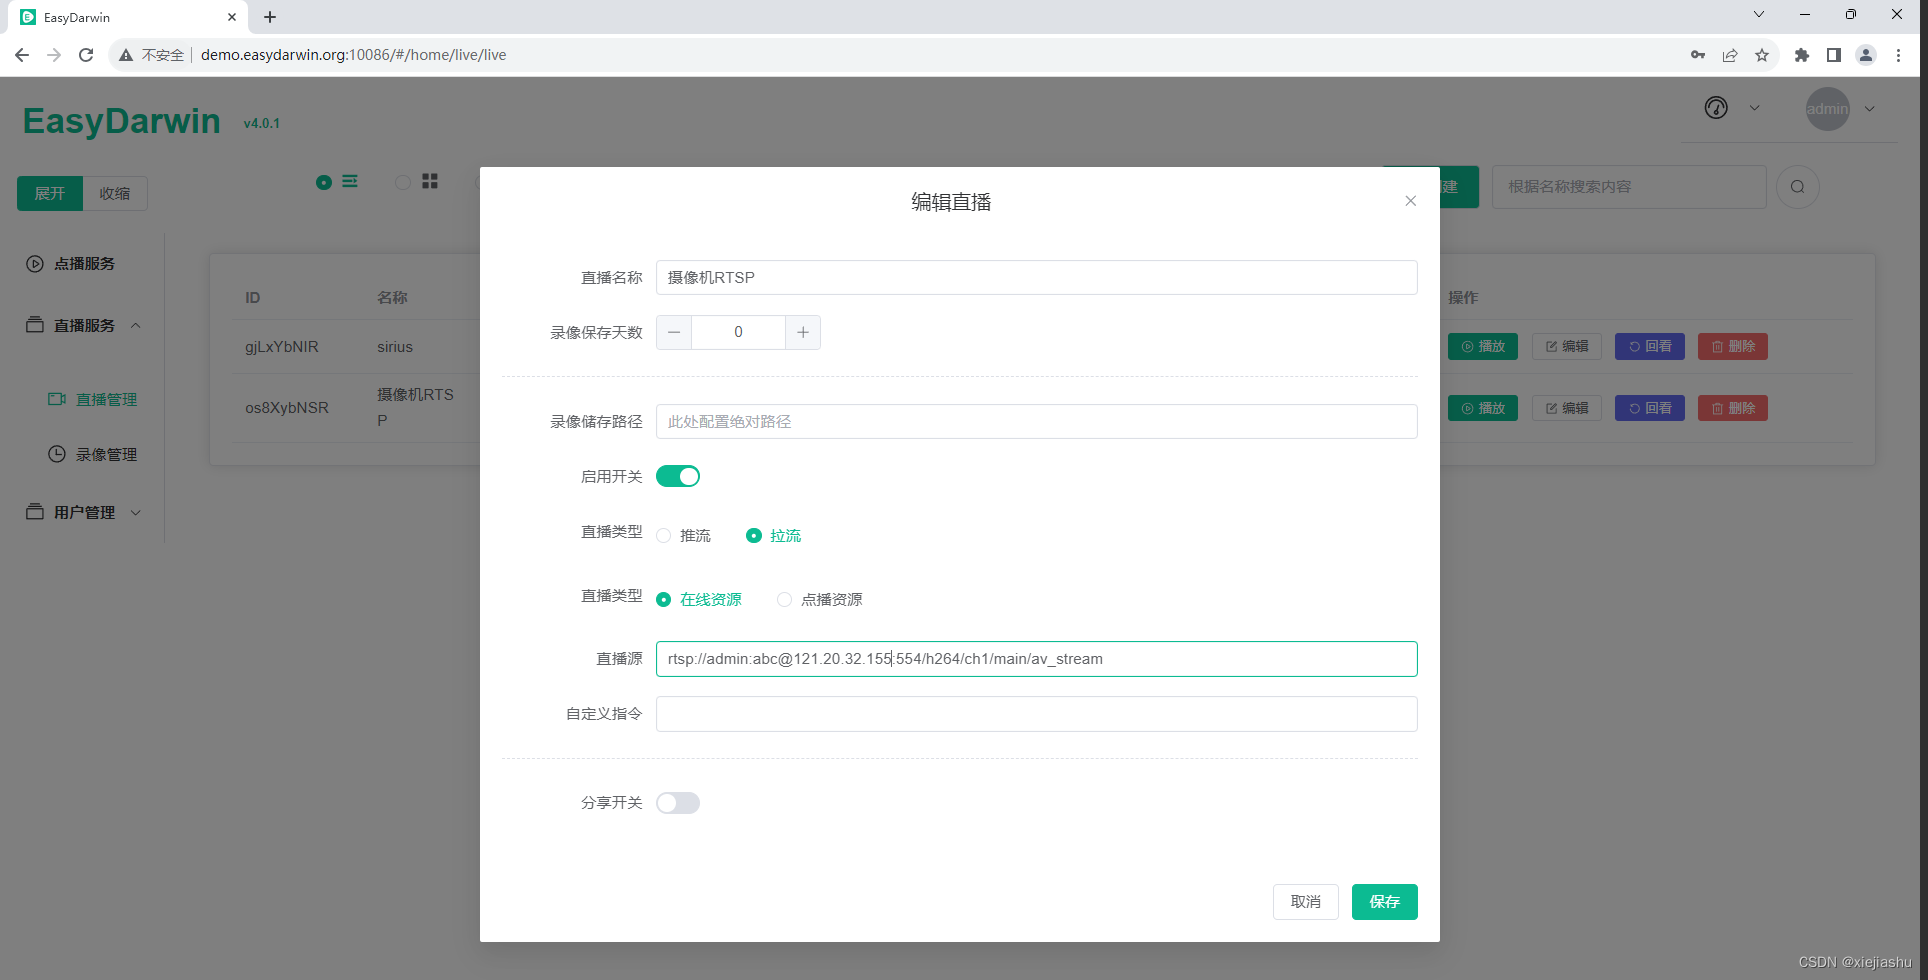Click 播放 for the os8XybNSR row
Viewport: 1928px width, 980px height.
(1483, 408)
